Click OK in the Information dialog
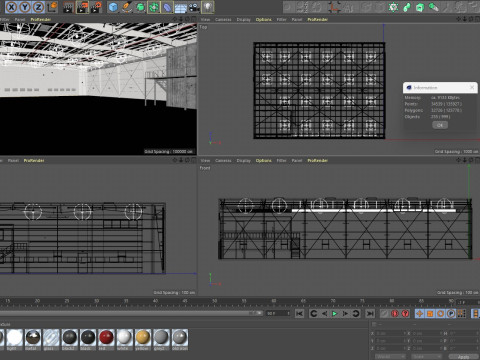The height and width of the screenshot is (360, 480). pos(440,125)
